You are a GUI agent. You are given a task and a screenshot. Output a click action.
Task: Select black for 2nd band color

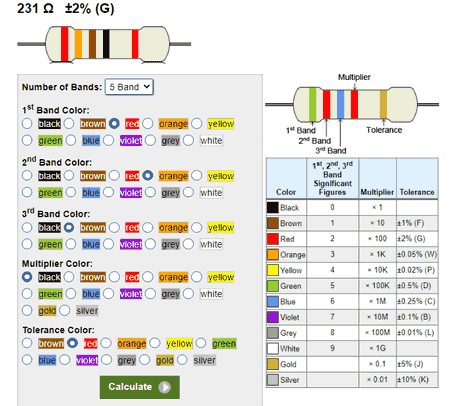[x=27, y=176]
